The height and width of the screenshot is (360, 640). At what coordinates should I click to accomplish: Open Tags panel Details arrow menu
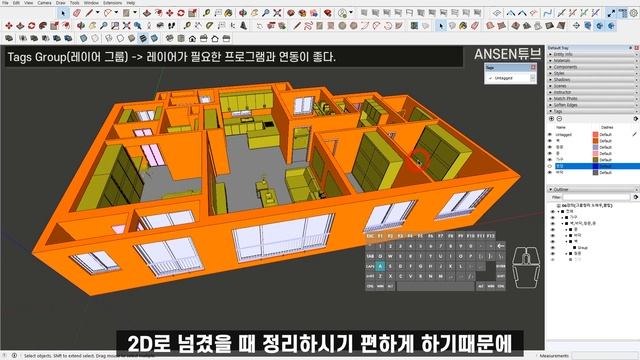[636, 119]
